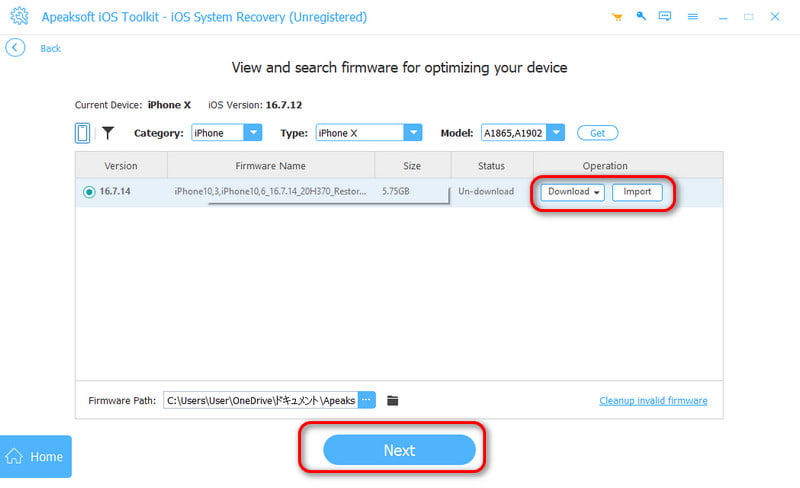Click the browse ellipsis button for path
The image size is (800, 488).
tap(367, 400)
